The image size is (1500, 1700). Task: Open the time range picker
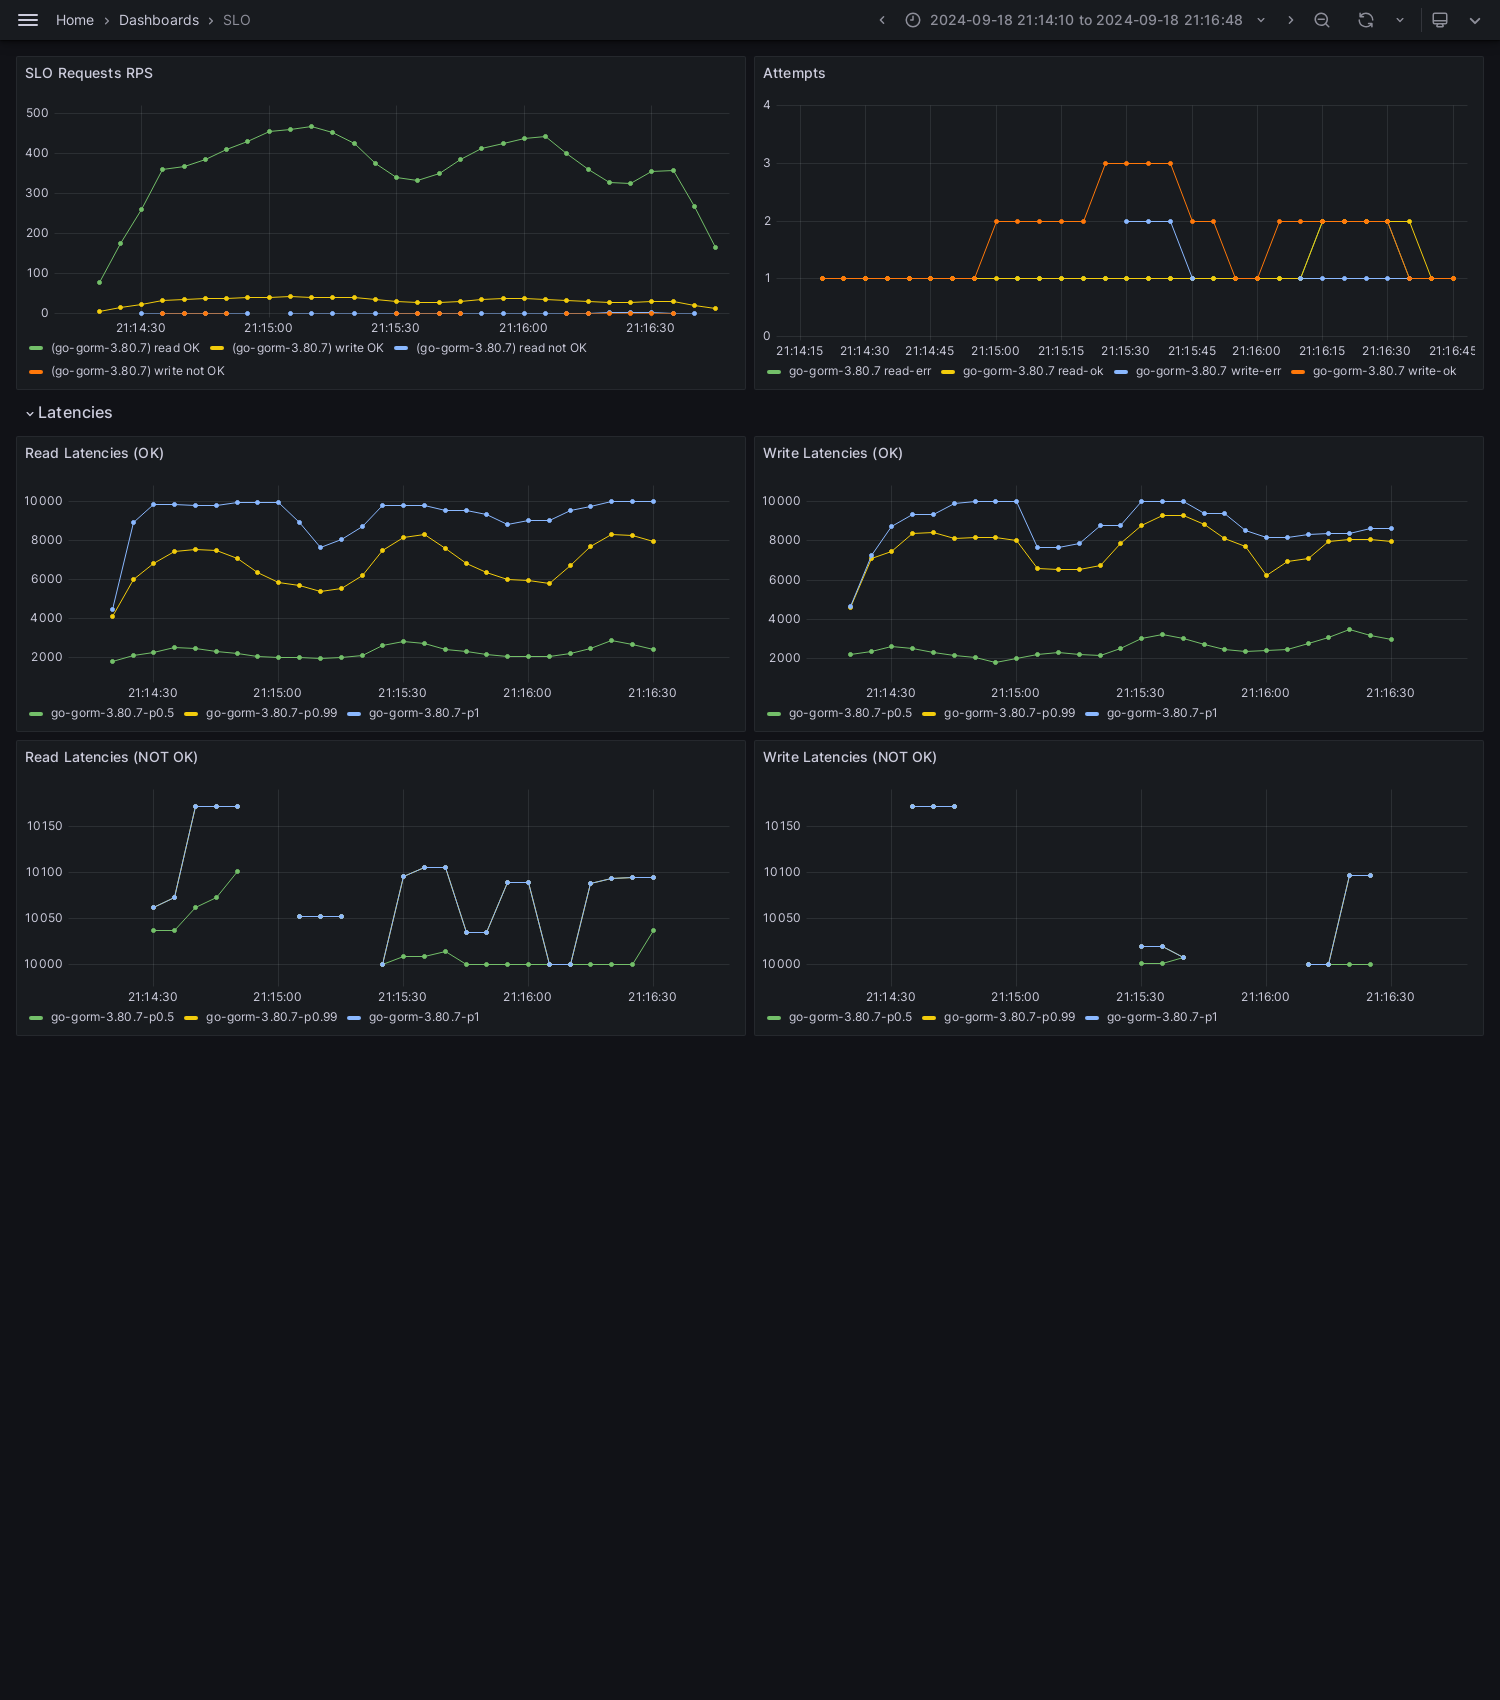pyautogui.click(x=1086, y=20)
